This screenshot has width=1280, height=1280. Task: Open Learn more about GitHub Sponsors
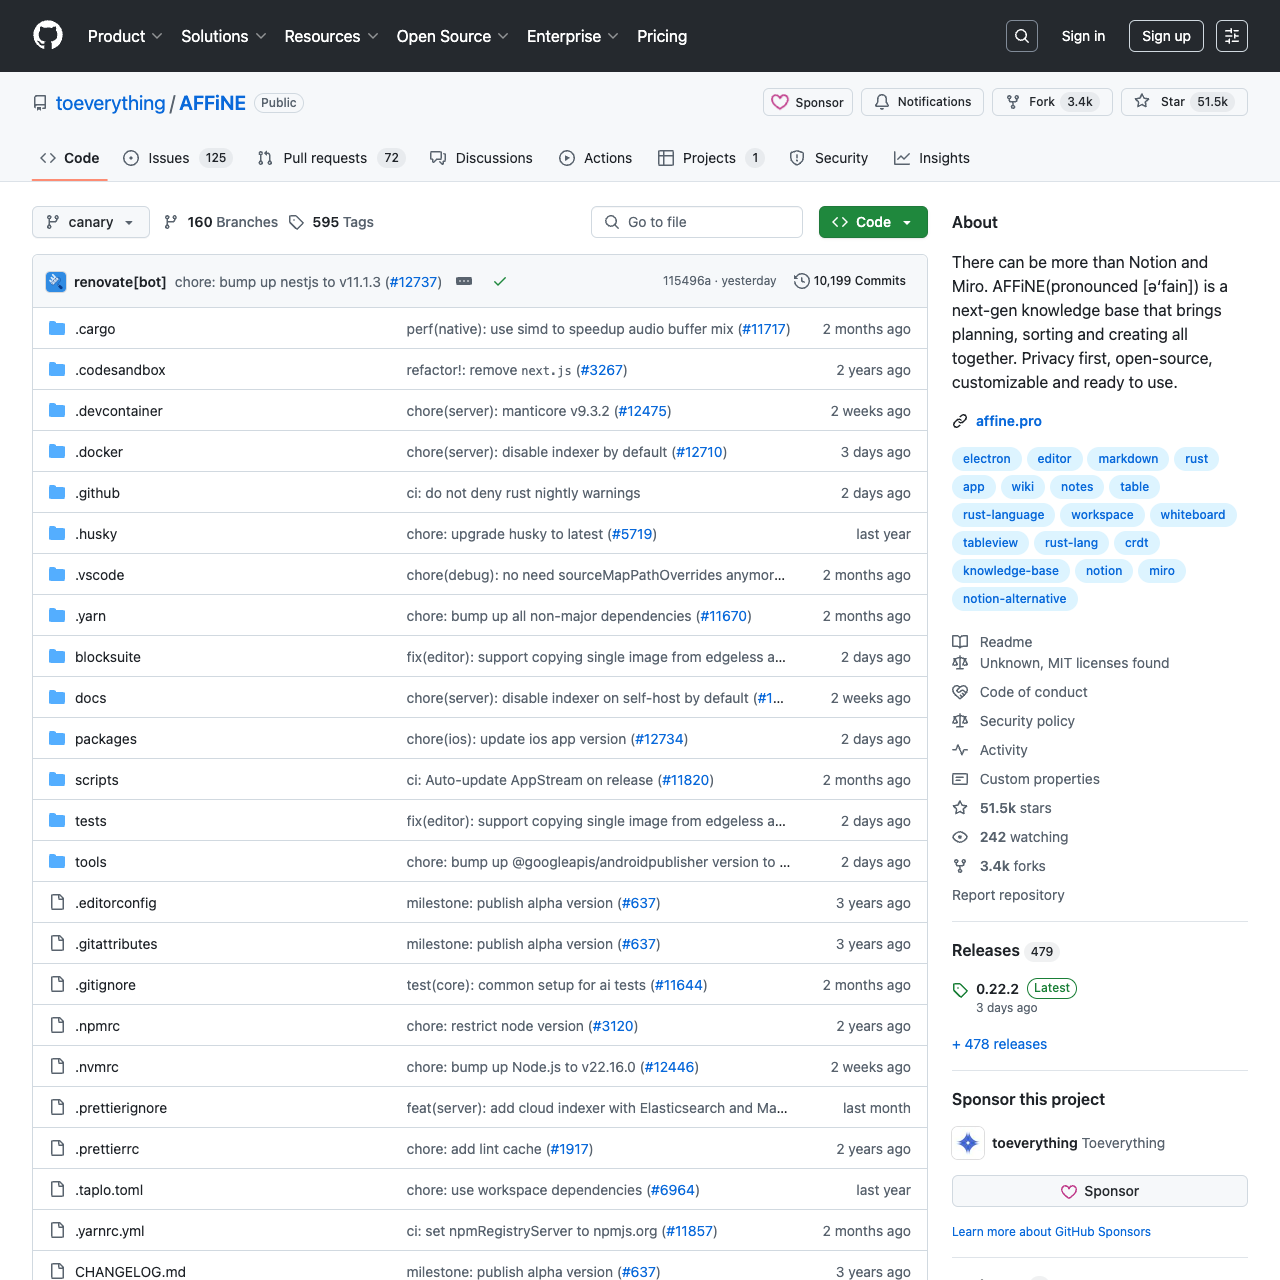(x=1051, y=1232)
